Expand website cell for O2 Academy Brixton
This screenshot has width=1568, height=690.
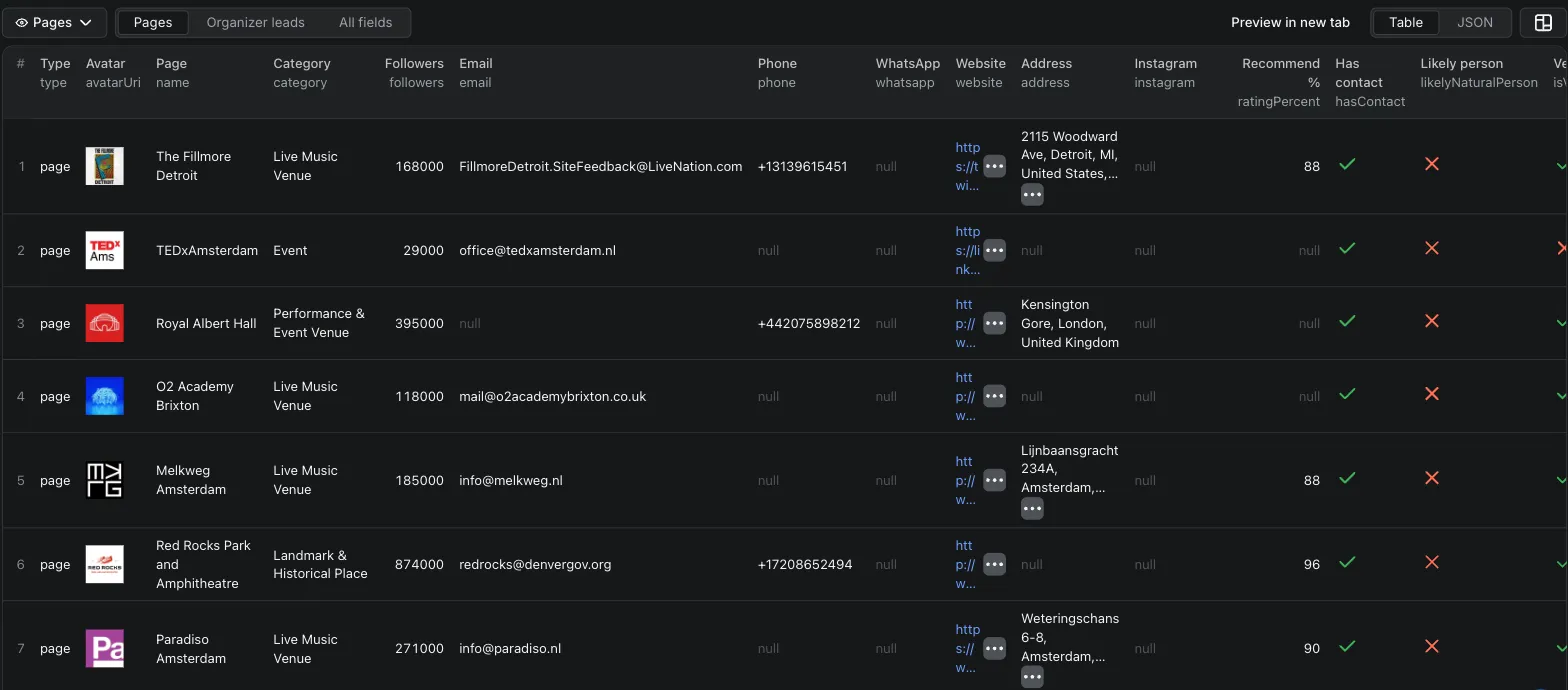(994, 396)
